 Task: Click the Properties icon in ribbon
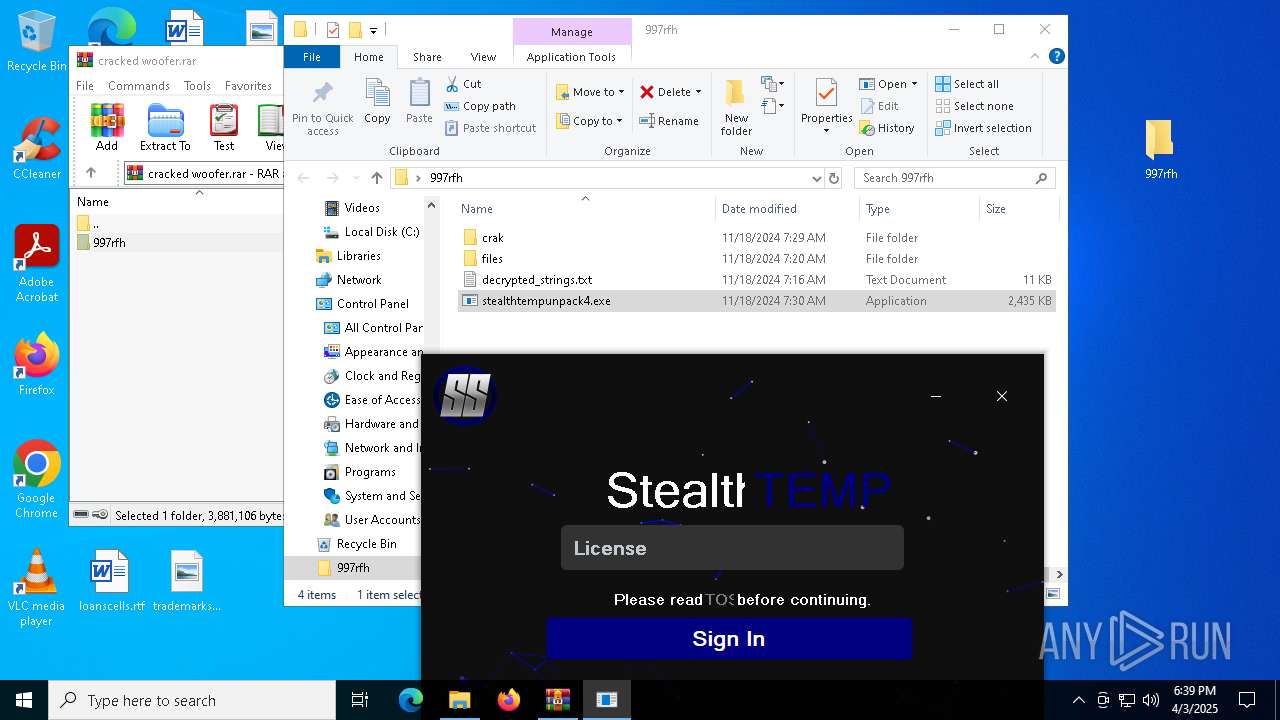(x=826, y=108)
